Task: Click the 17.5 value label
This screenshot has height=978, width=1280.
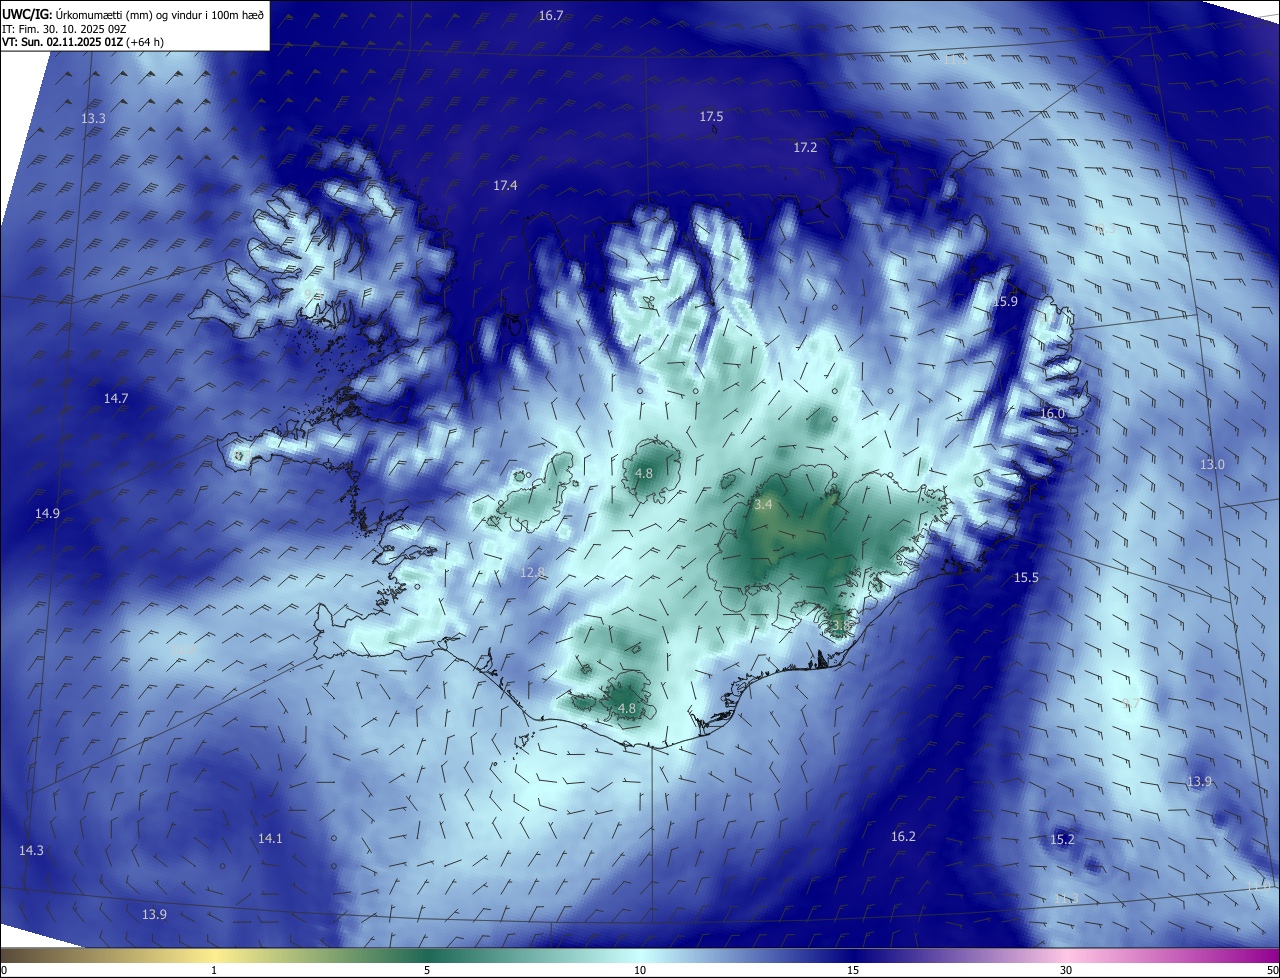Action: tap(711, 117)
